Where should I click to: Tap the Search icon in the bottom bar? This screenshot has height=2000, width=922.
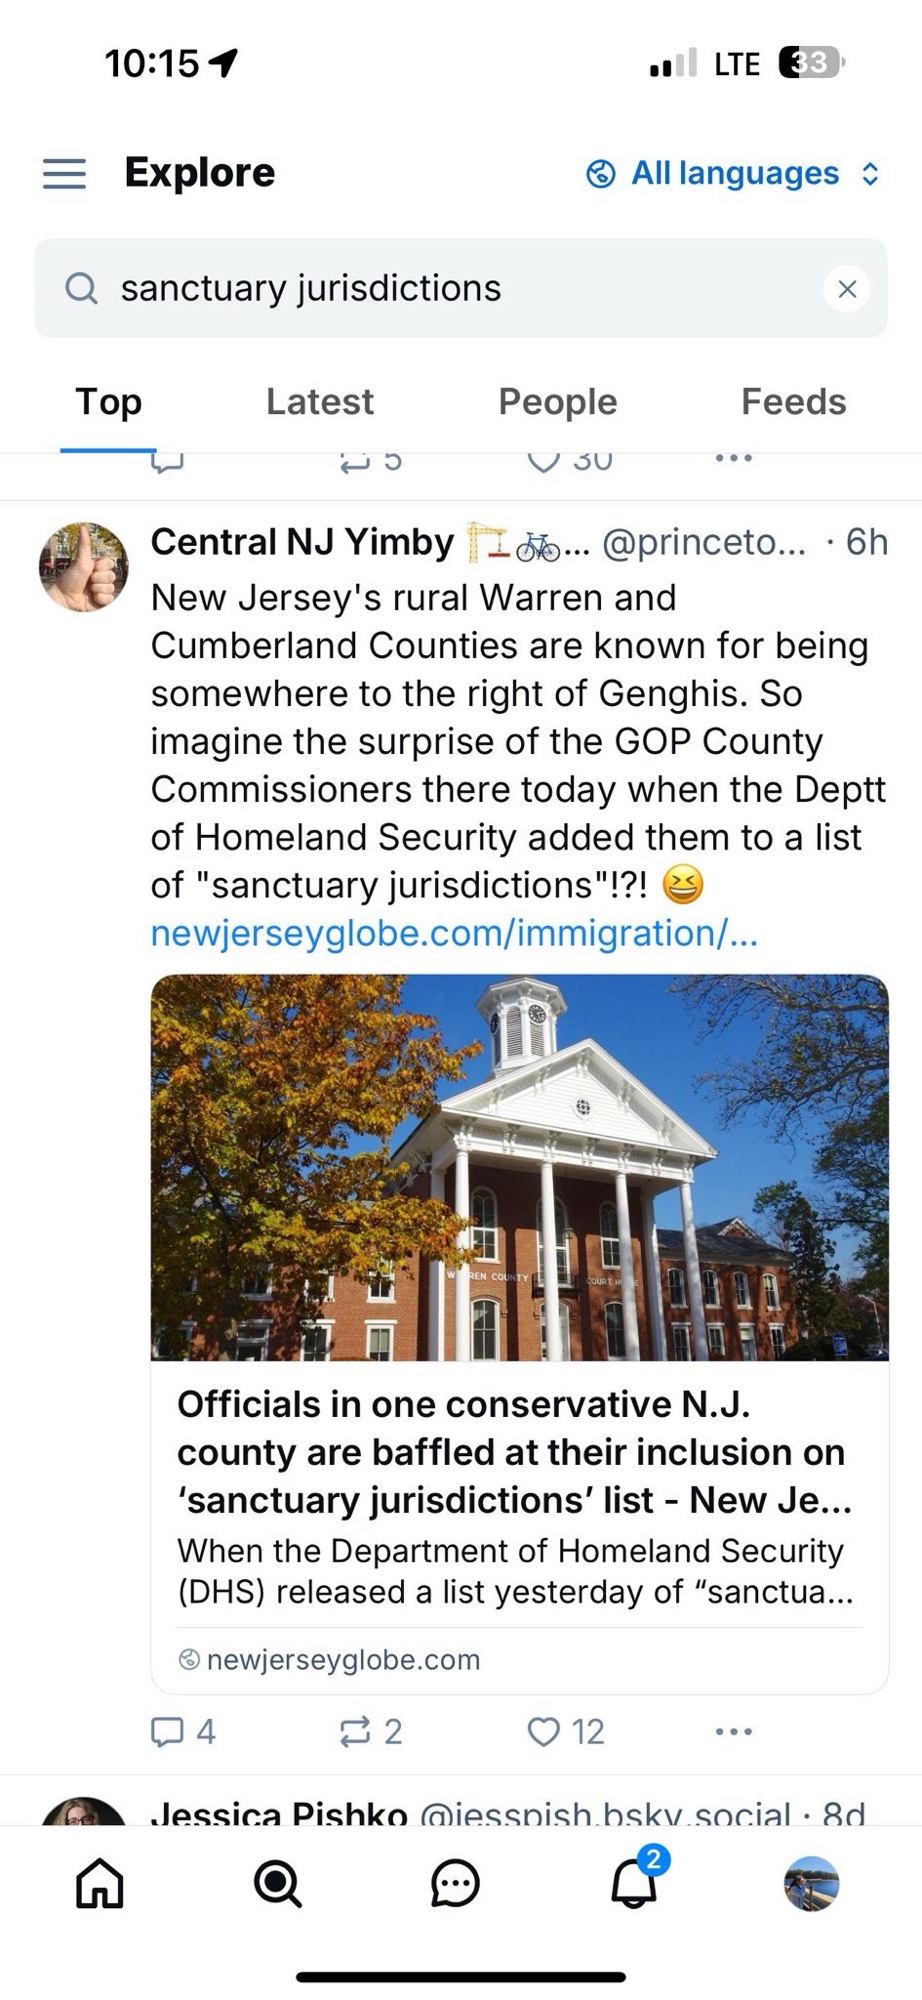pos(277,1884)
